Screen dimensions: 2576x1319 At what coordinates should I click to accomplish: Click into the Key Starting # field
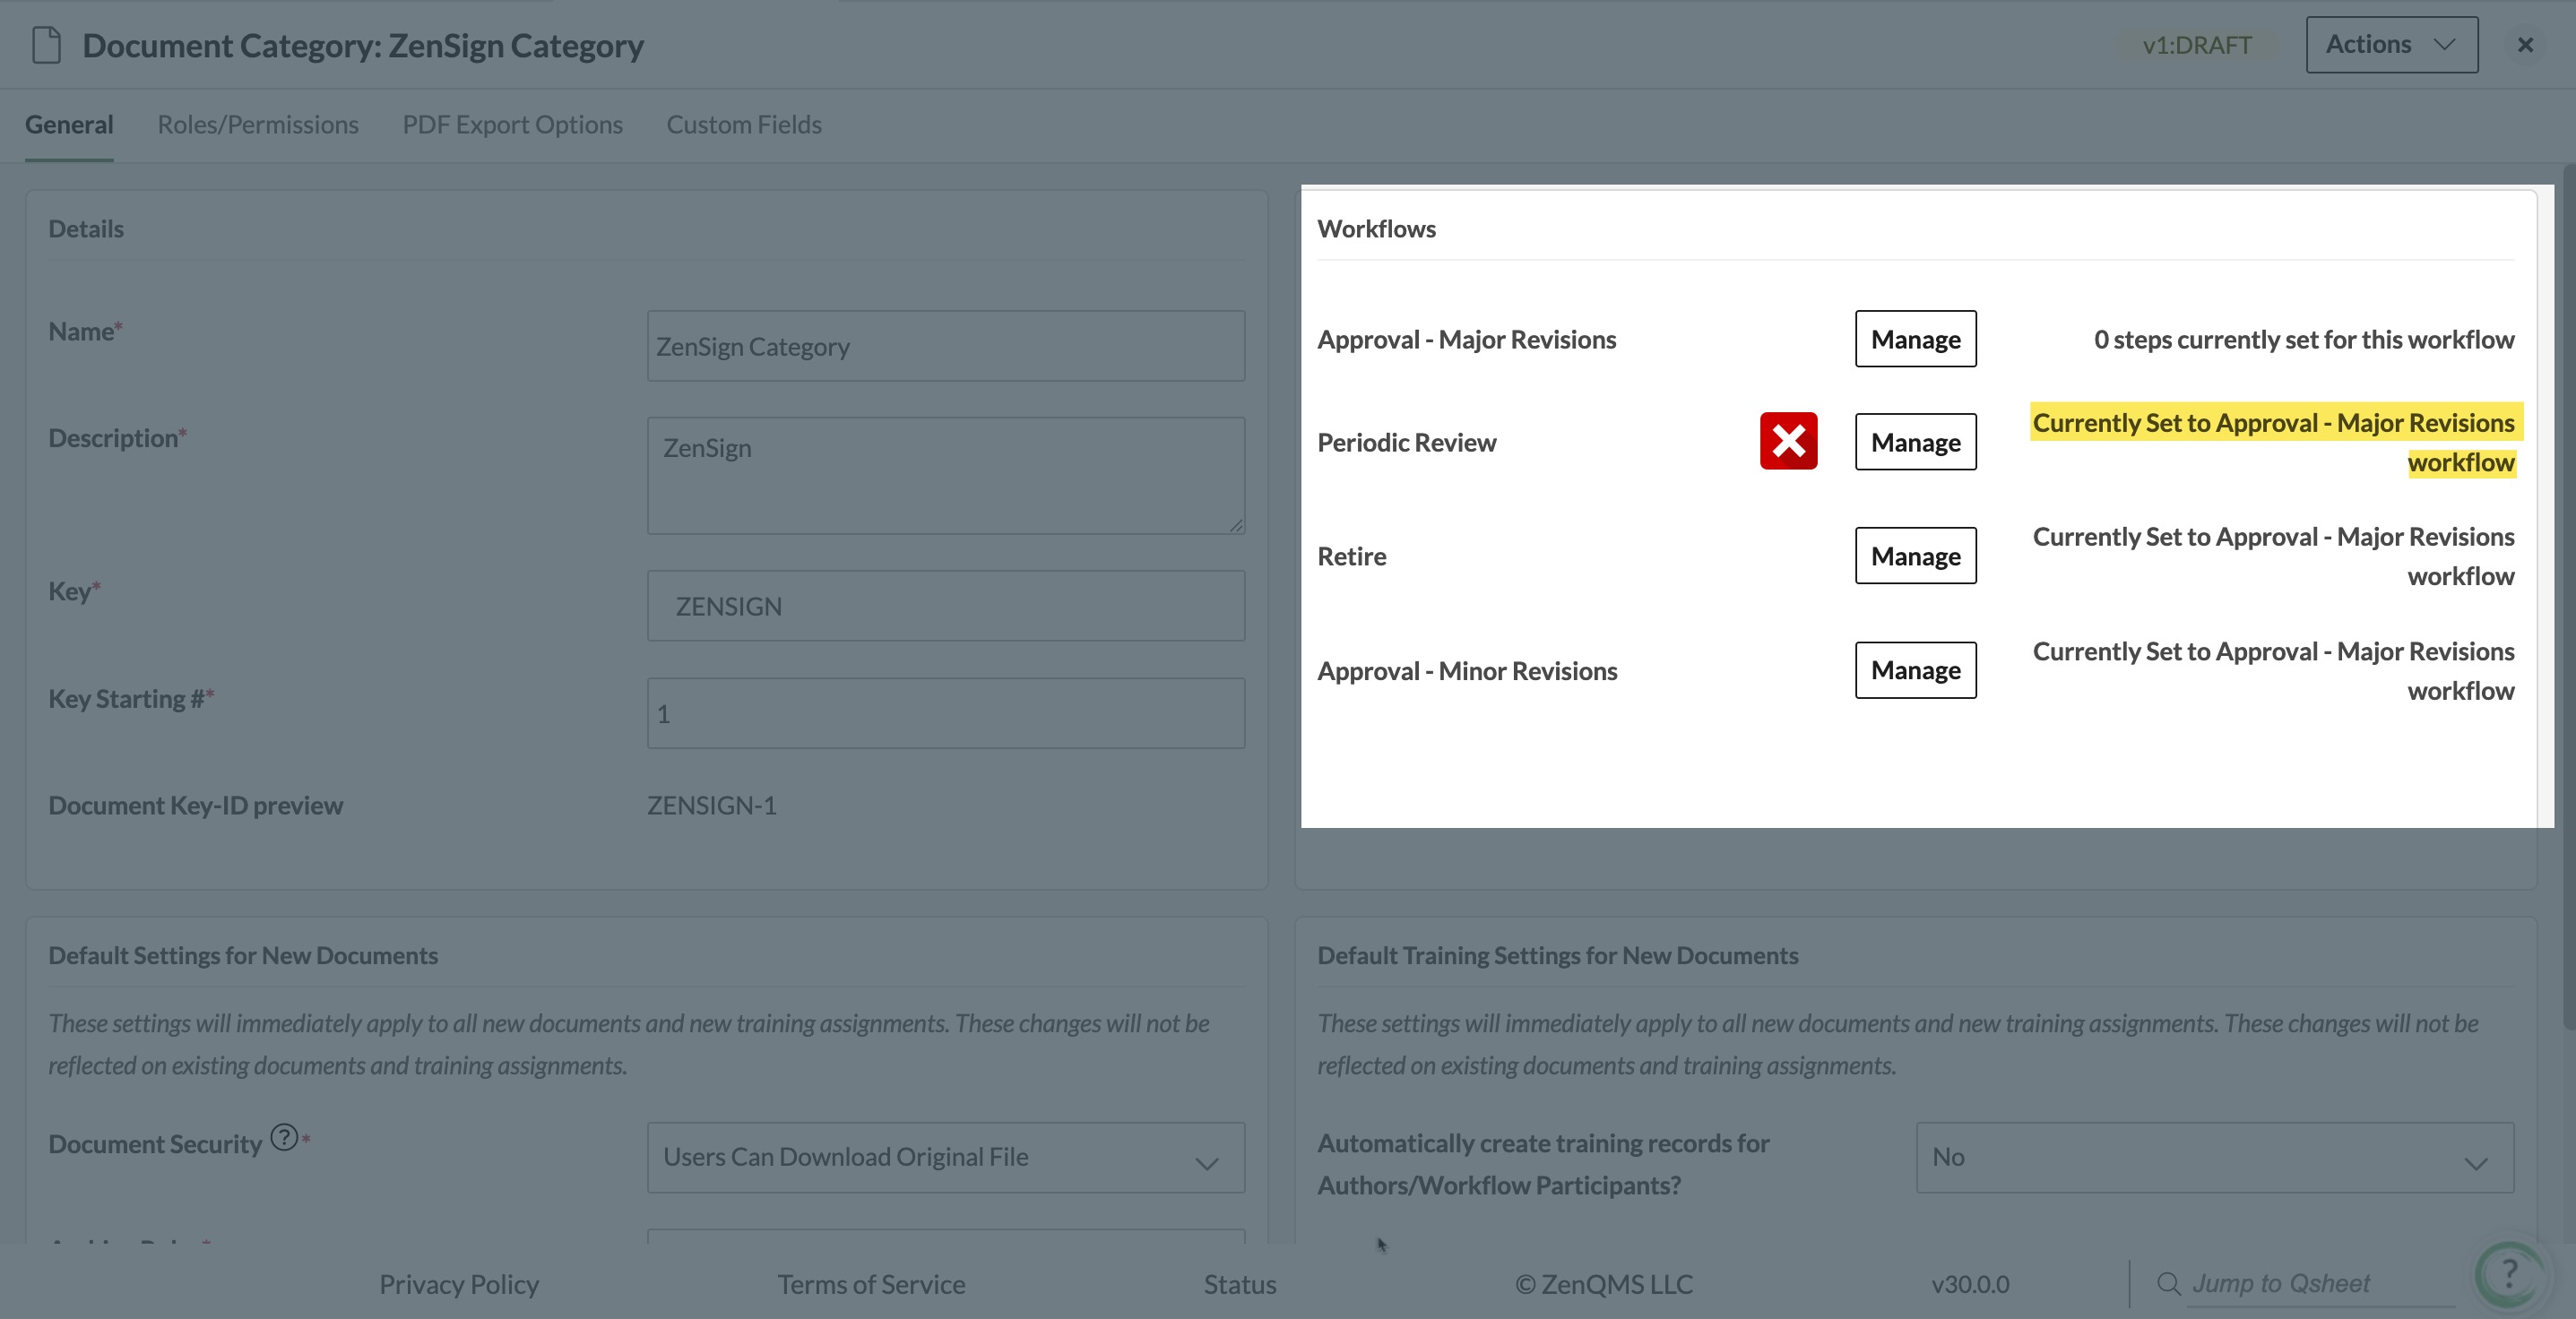click(x=946, y=713)
